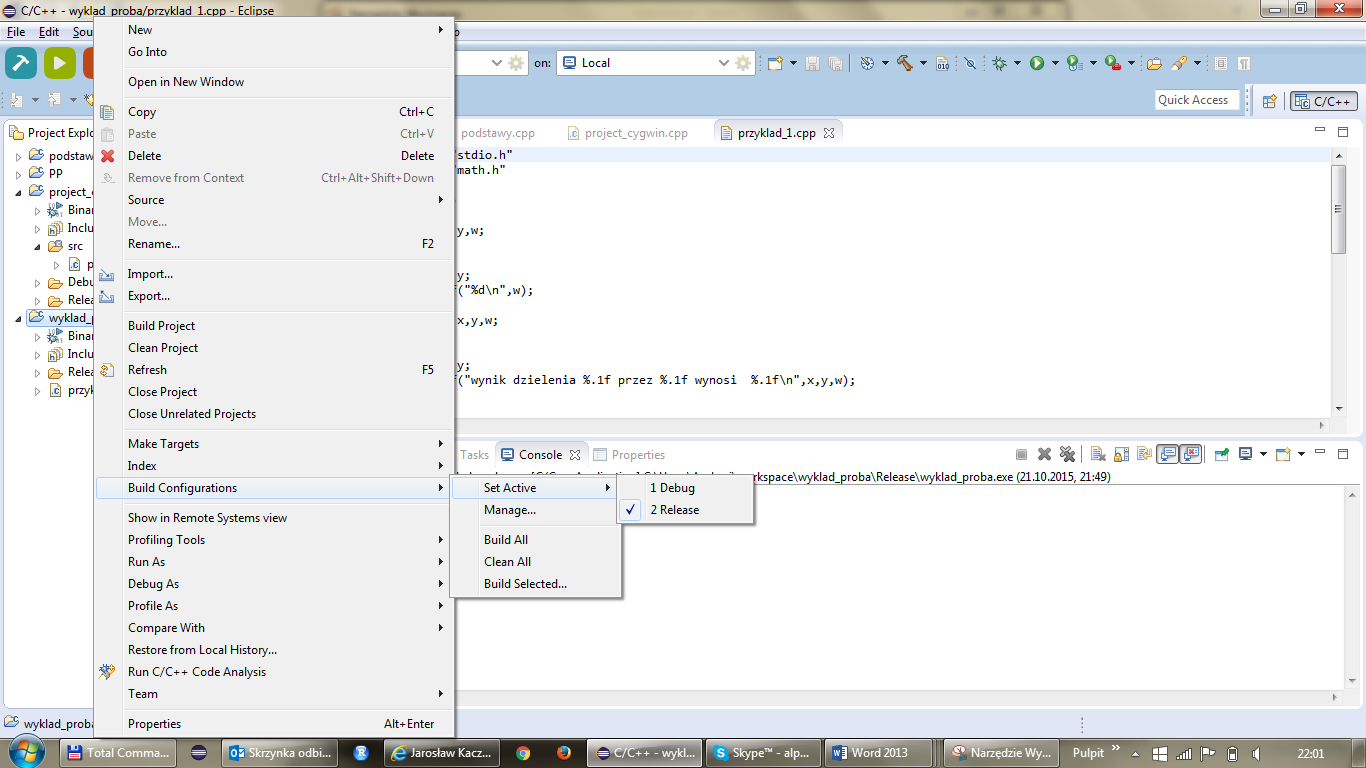1366x768 pixels.
Task: Select Close Project menu entry
Action: [275, 392]
